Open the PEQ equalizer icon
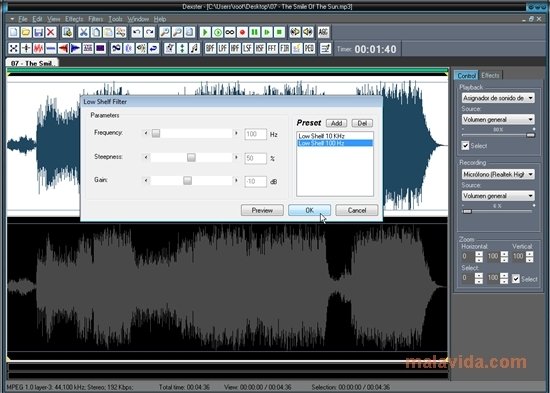 pyautogui.click(x=309, y=48)
